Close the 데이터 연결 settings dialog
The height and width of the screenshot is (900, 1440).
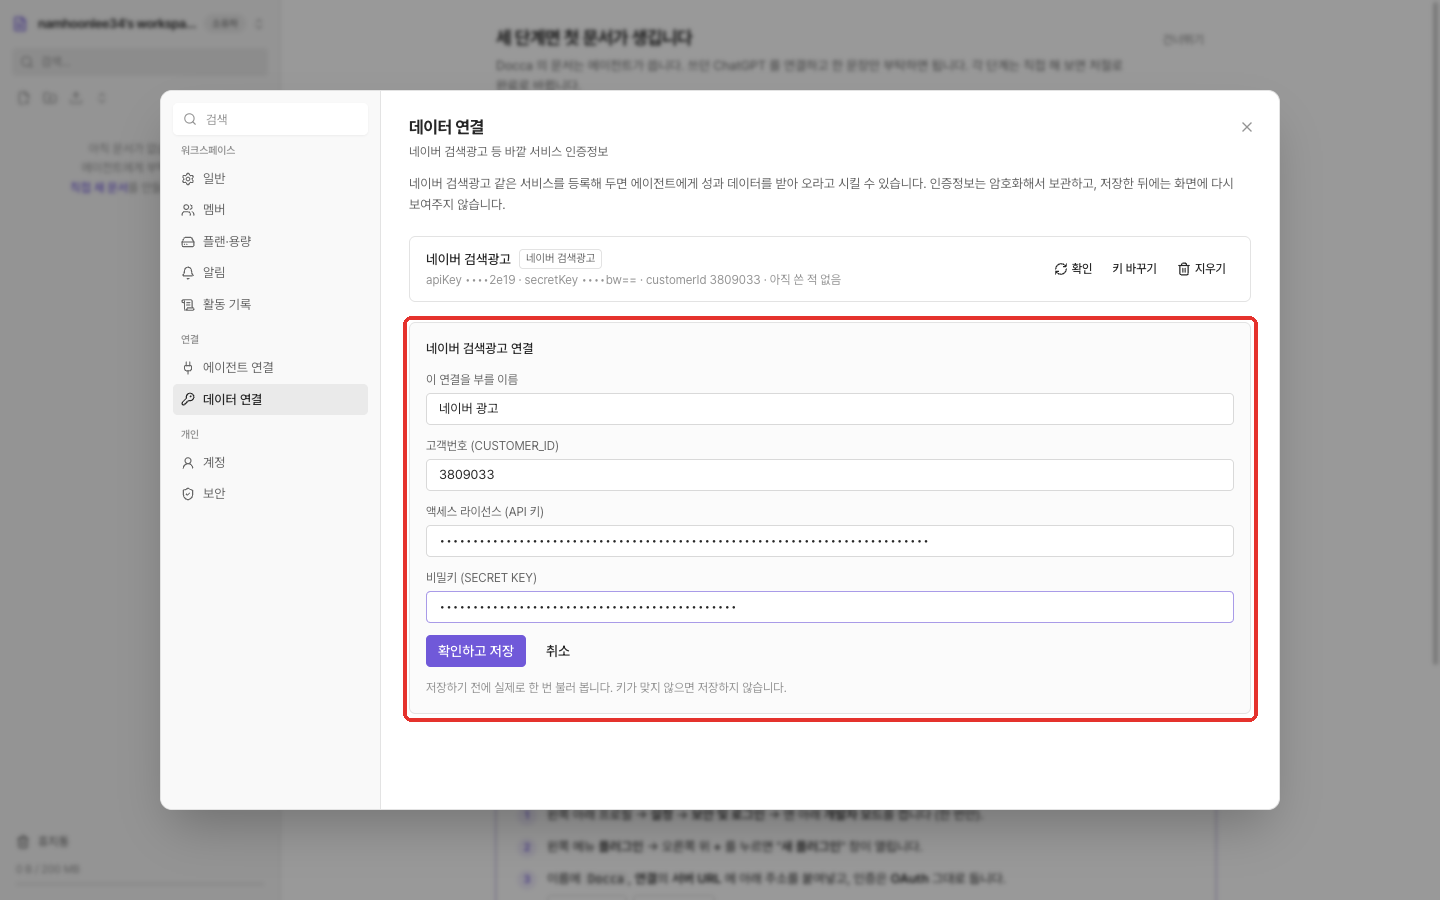click(1247, 127)
